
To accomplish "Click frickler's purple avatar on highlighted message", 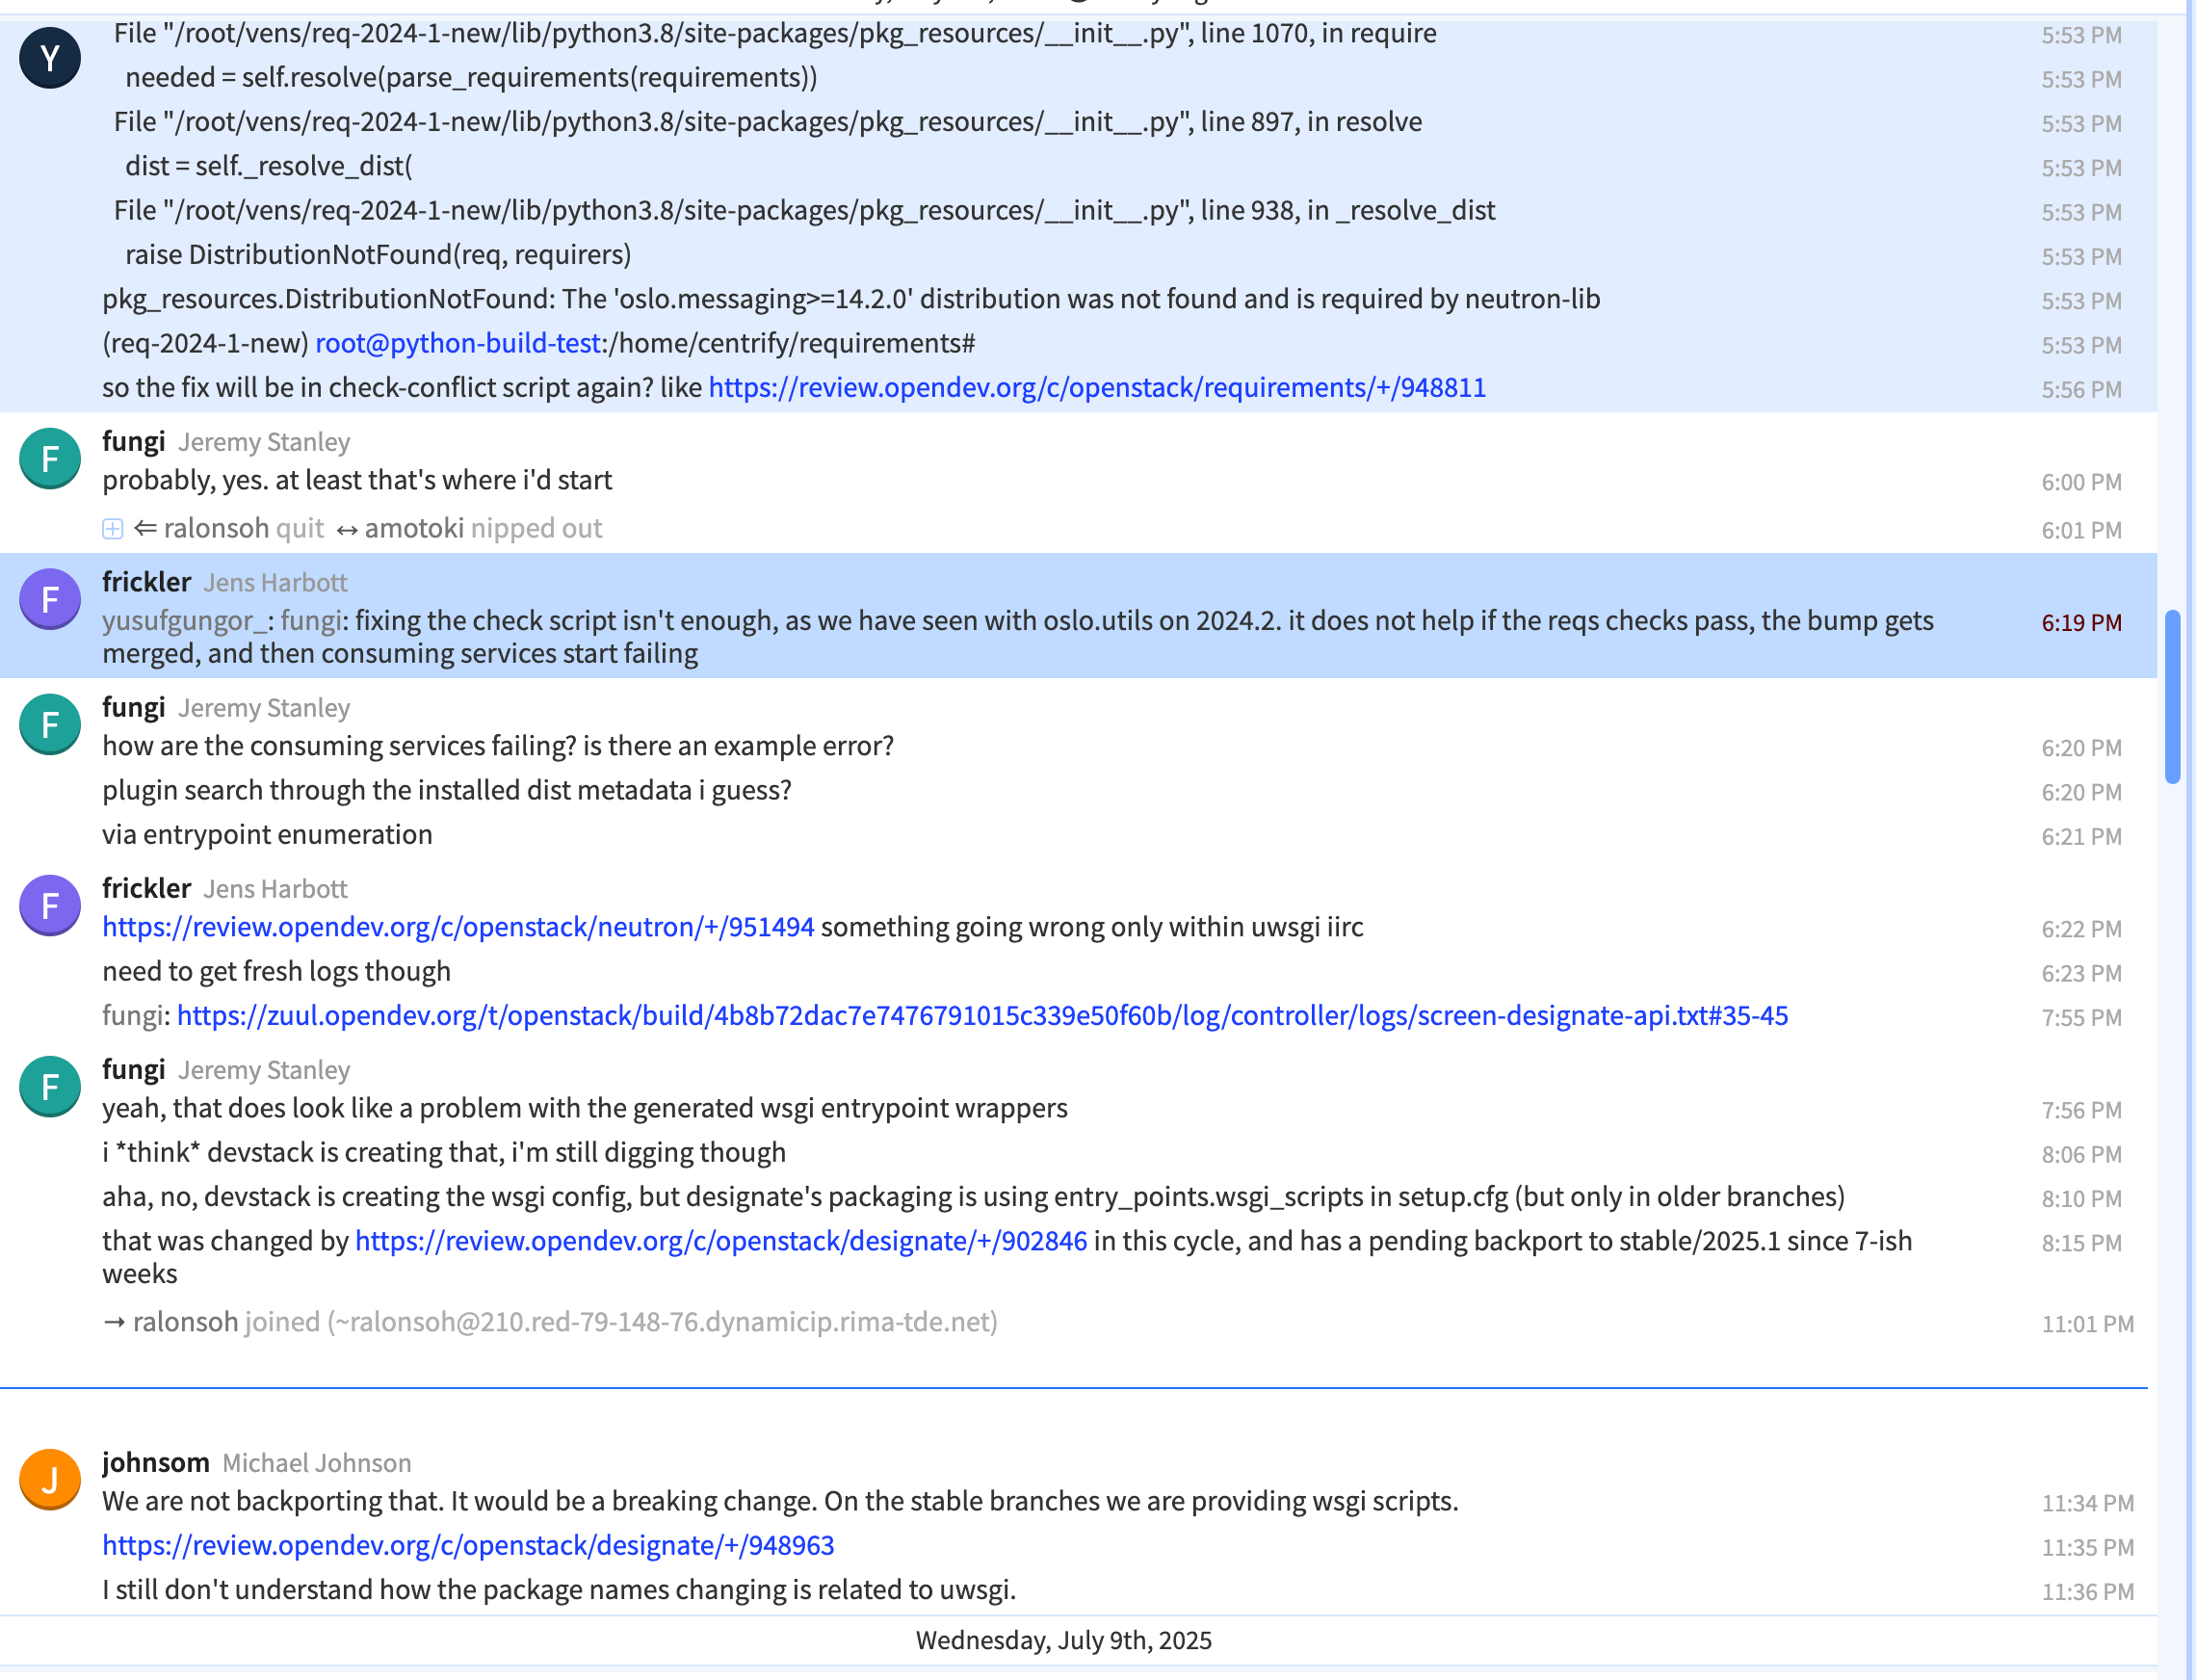I will [x=50, y=599].
